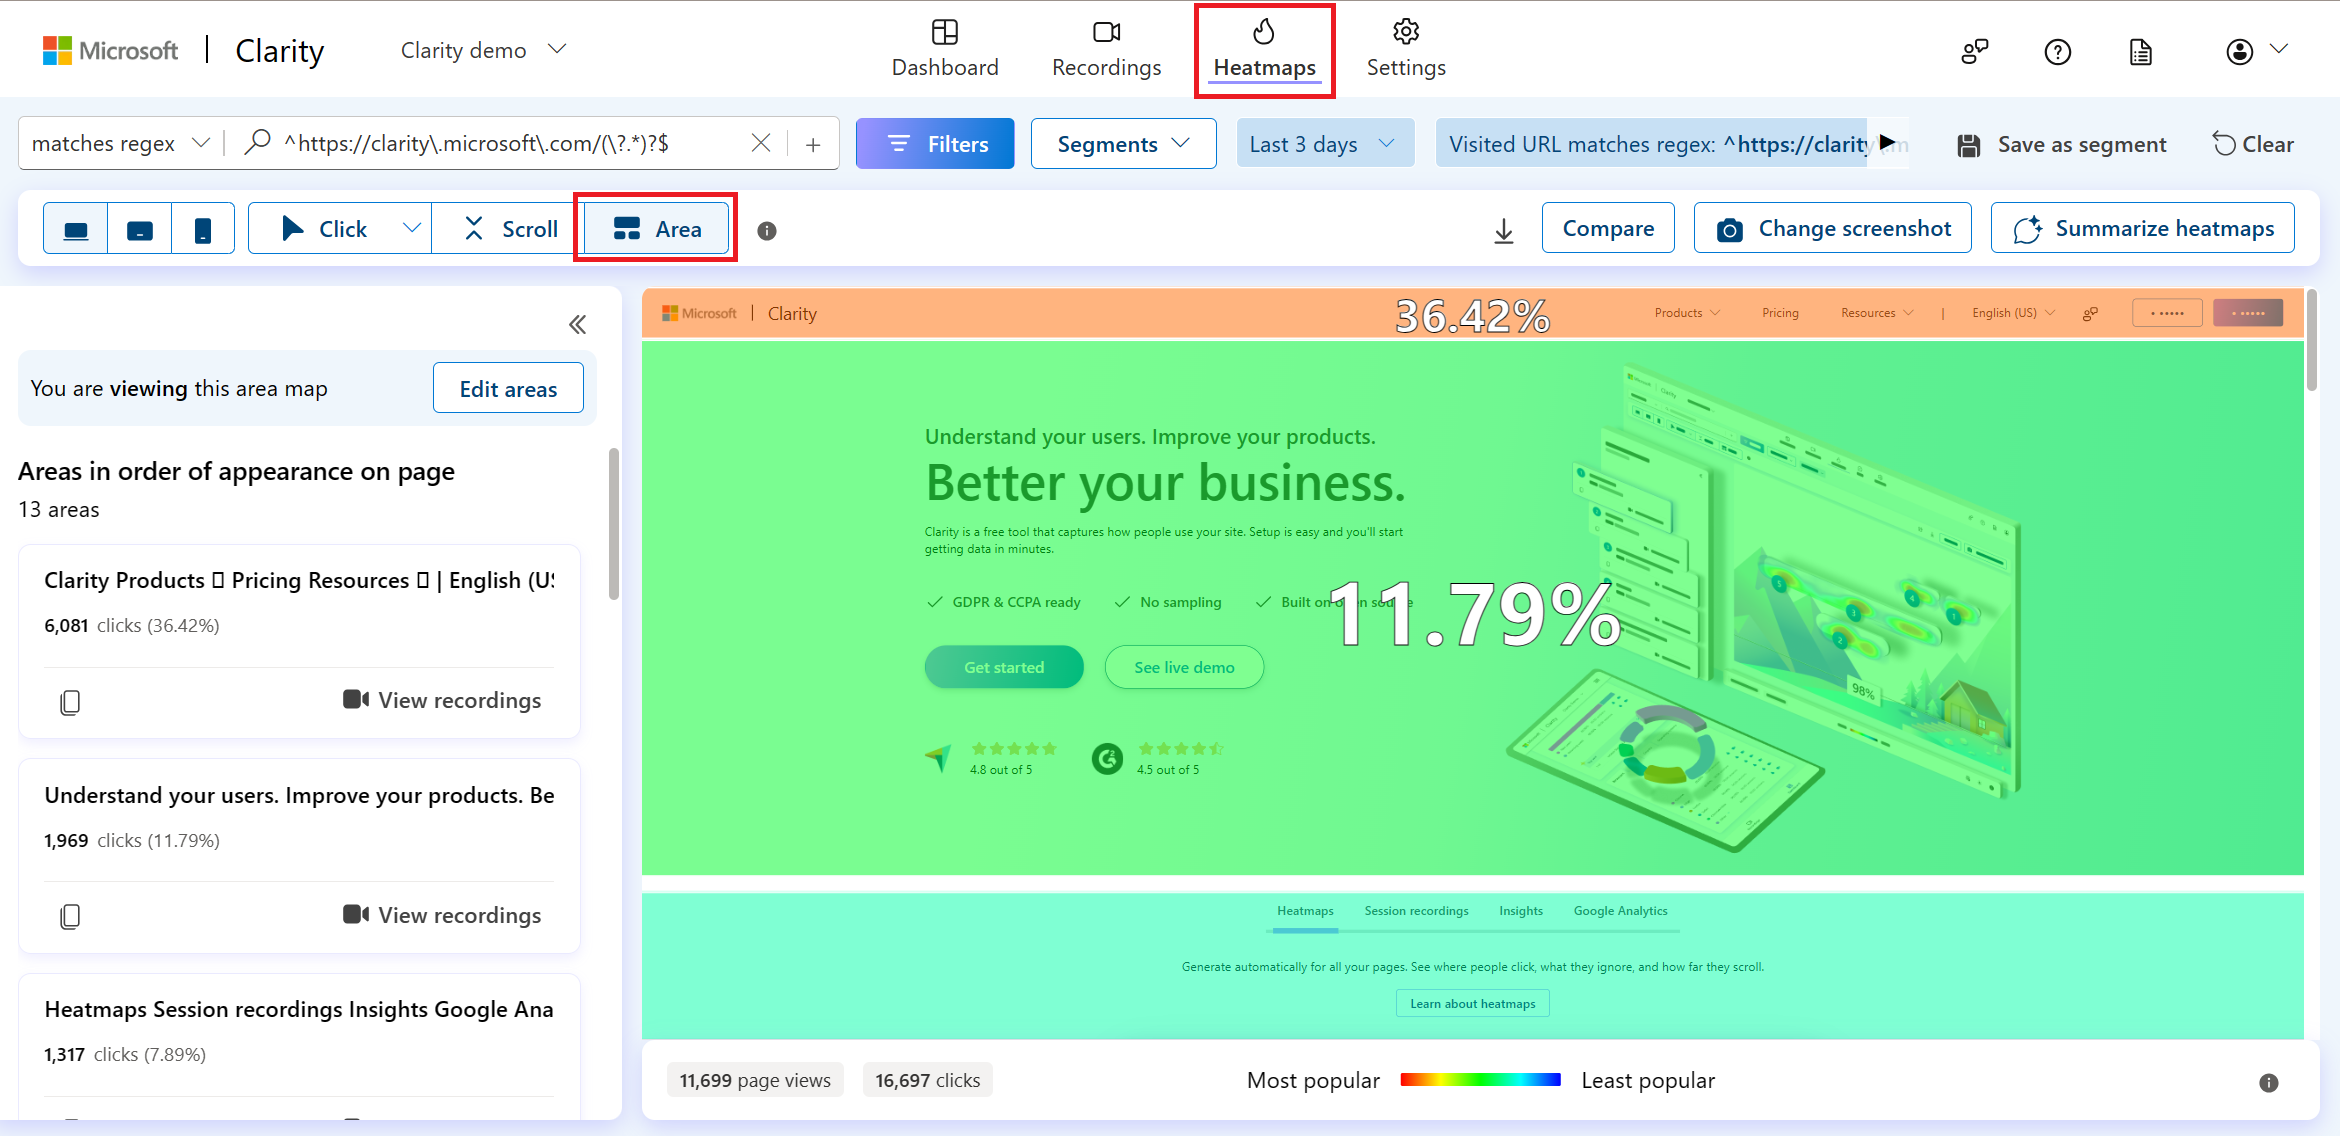This screenshot has height=1136, width=2340.
Task: Click the 11,699 page views badge
Action: click(x=755, y=1080)
